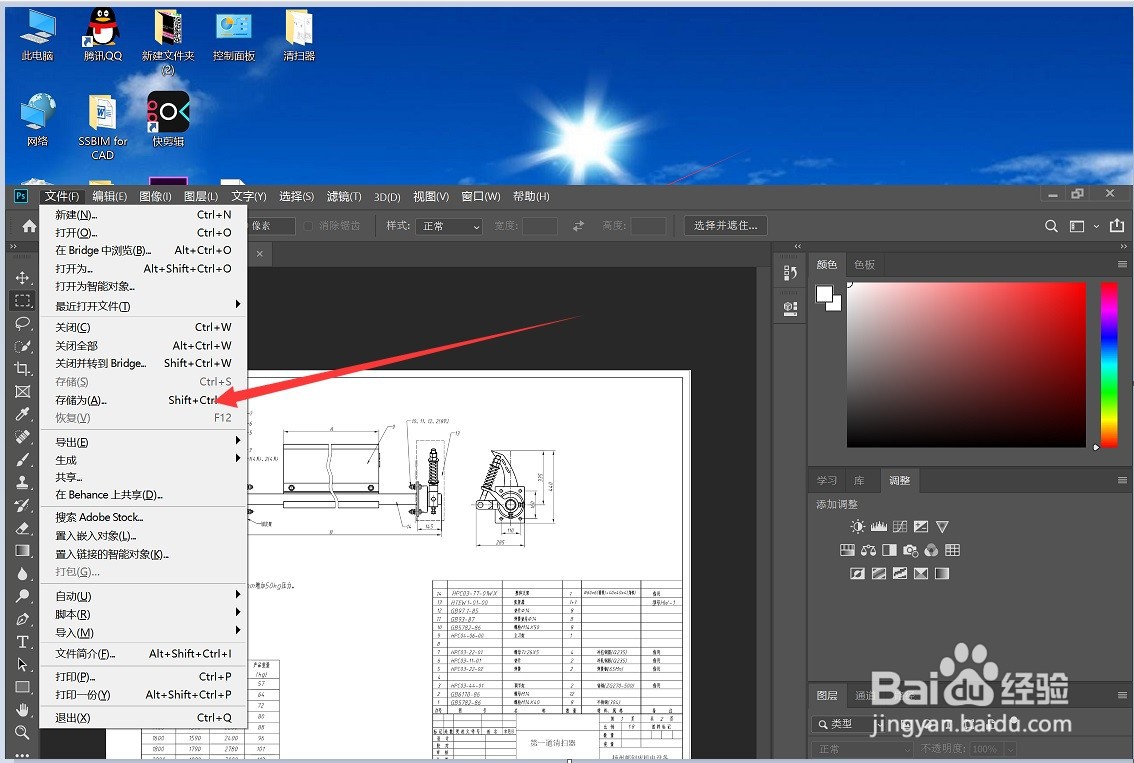Click the foreground color swatch
Image resolution: width=1134 pixels, height=763 pixels.
pyautogui.click(x=824, y=294)
